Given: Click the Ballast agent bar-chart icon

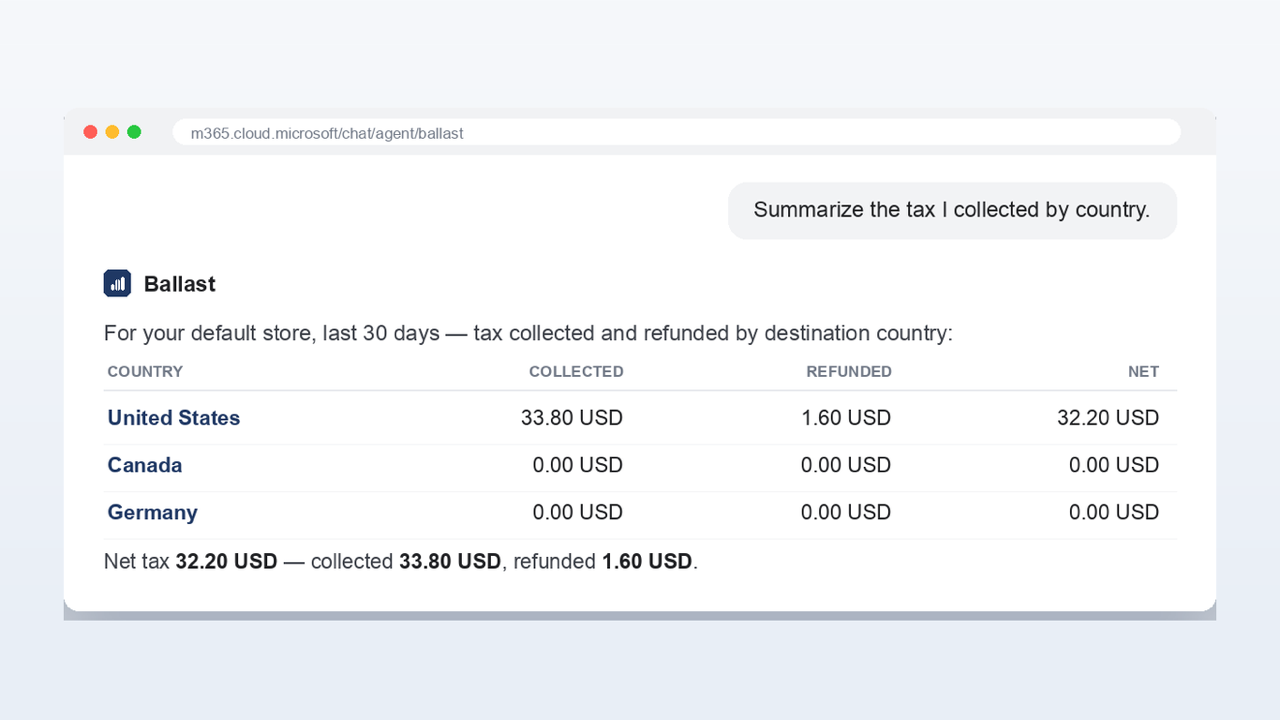Looking at the screenshot, I should (117, 284).
